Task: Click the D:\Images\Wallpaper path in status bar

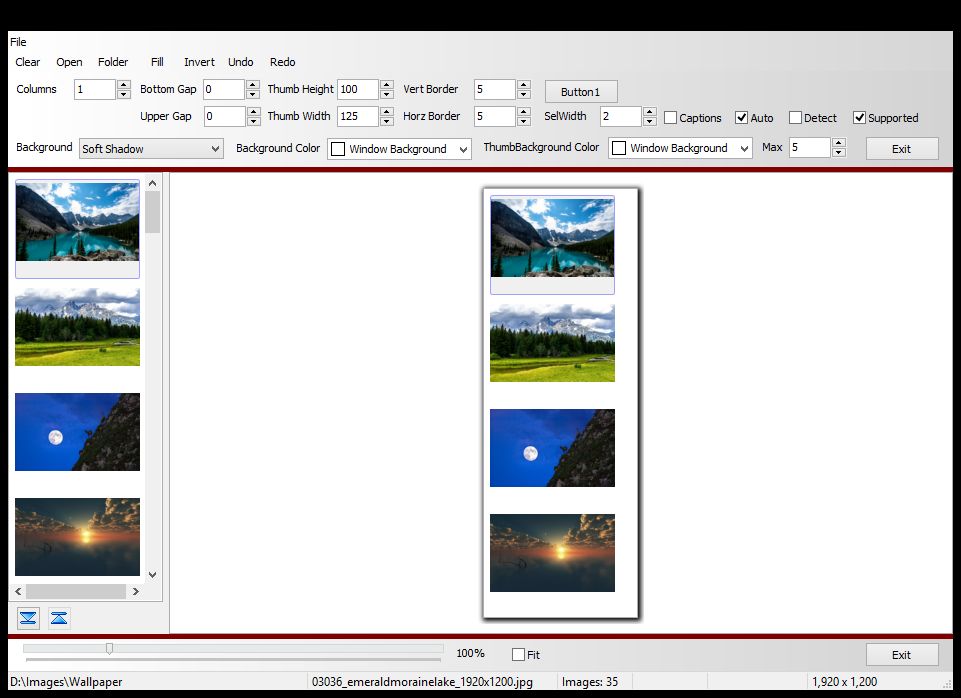Action: coord(66,682)
